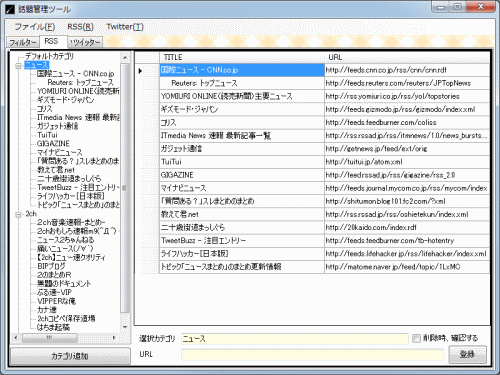Focus the 選択カテゴリ field
Viewport: 500px width, 375px height.
pos(295,339)
